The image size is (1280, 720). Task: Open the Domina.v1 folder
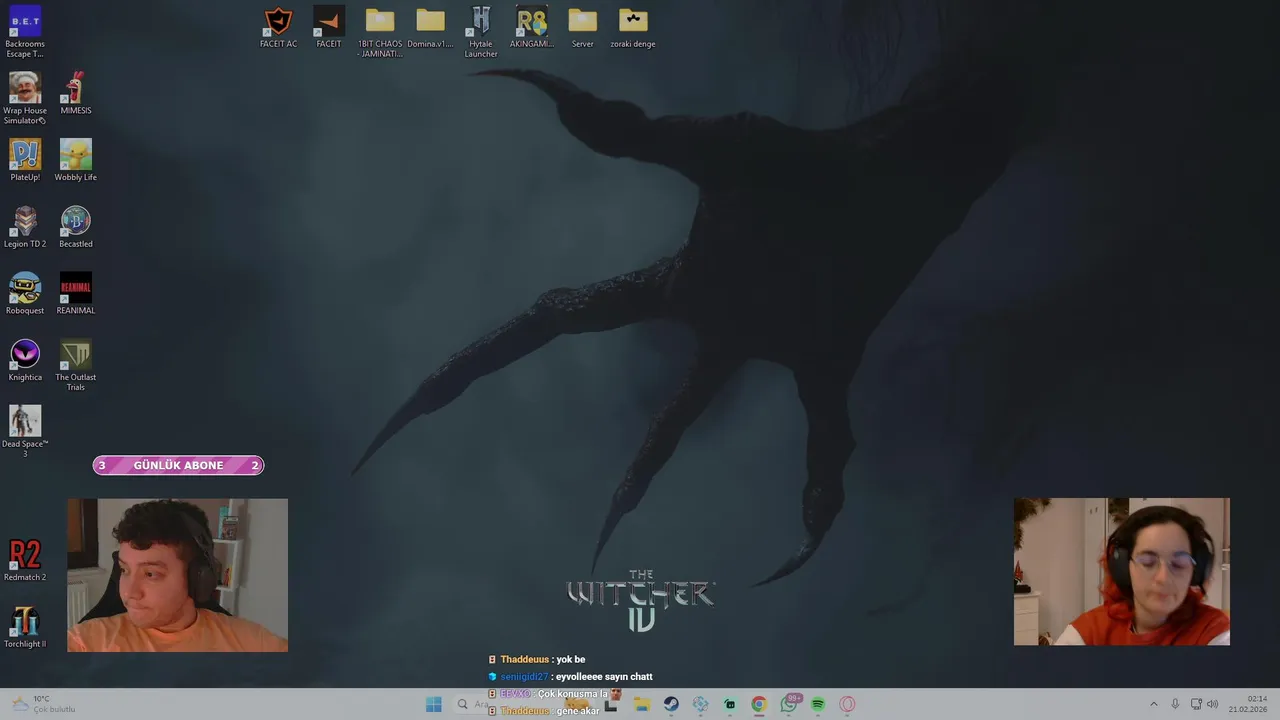click(x=430, y=27)
